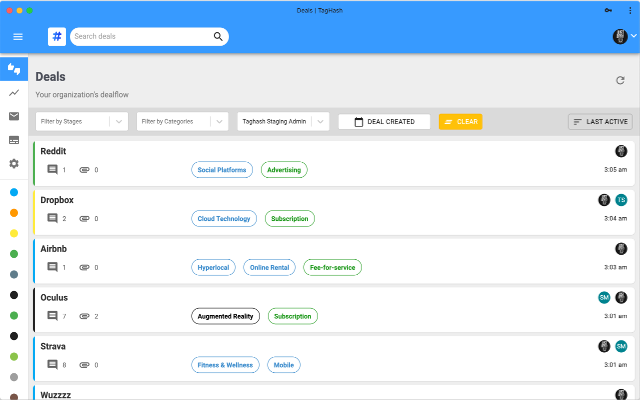The image size is (640, 400).
Task: Click Airbnb's comments icon
Action: (x=52, y=267)
